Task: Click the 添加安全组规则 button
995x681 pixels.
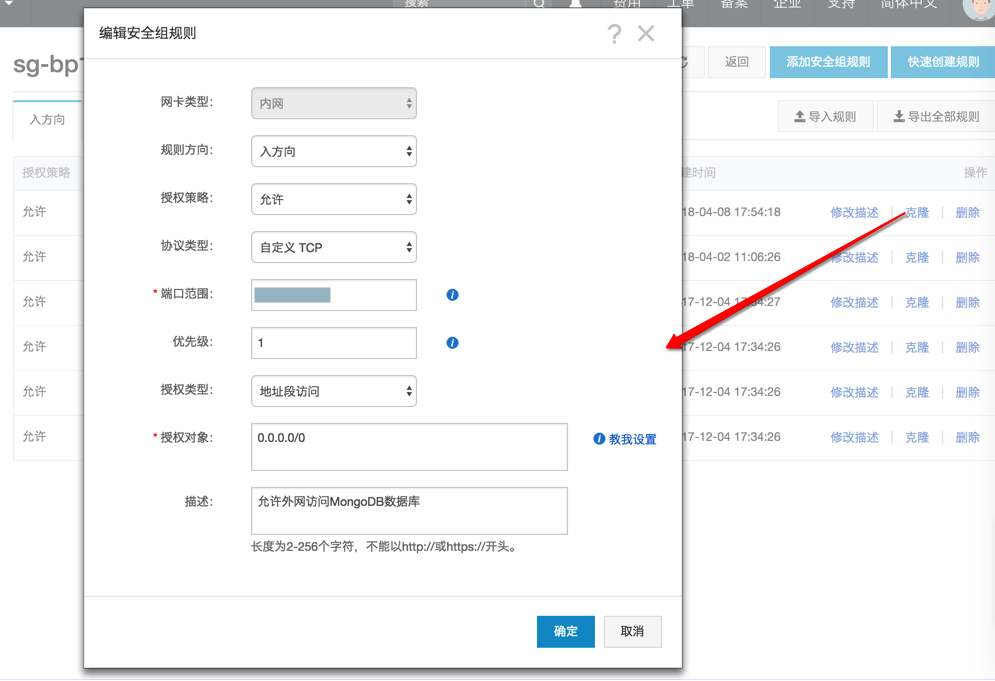Action: pos(828,62)
